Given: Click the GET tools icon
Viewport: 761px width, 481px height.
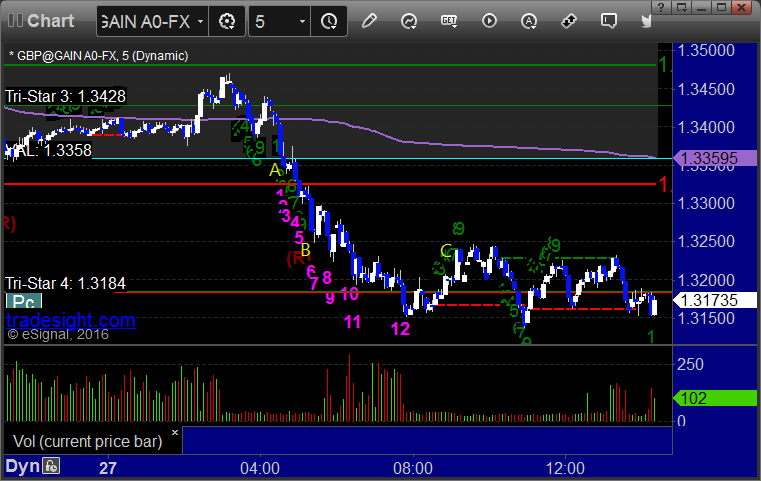Looking at the screenshot, I should [449, 21].
